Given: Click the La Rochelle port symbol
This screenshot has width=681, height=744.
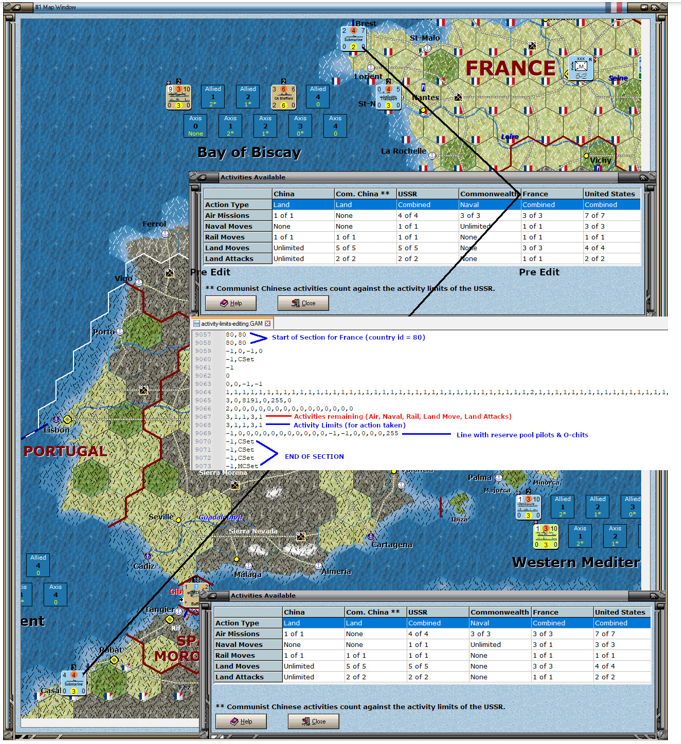Looking at the screenshot, I should tap(431, 156).
